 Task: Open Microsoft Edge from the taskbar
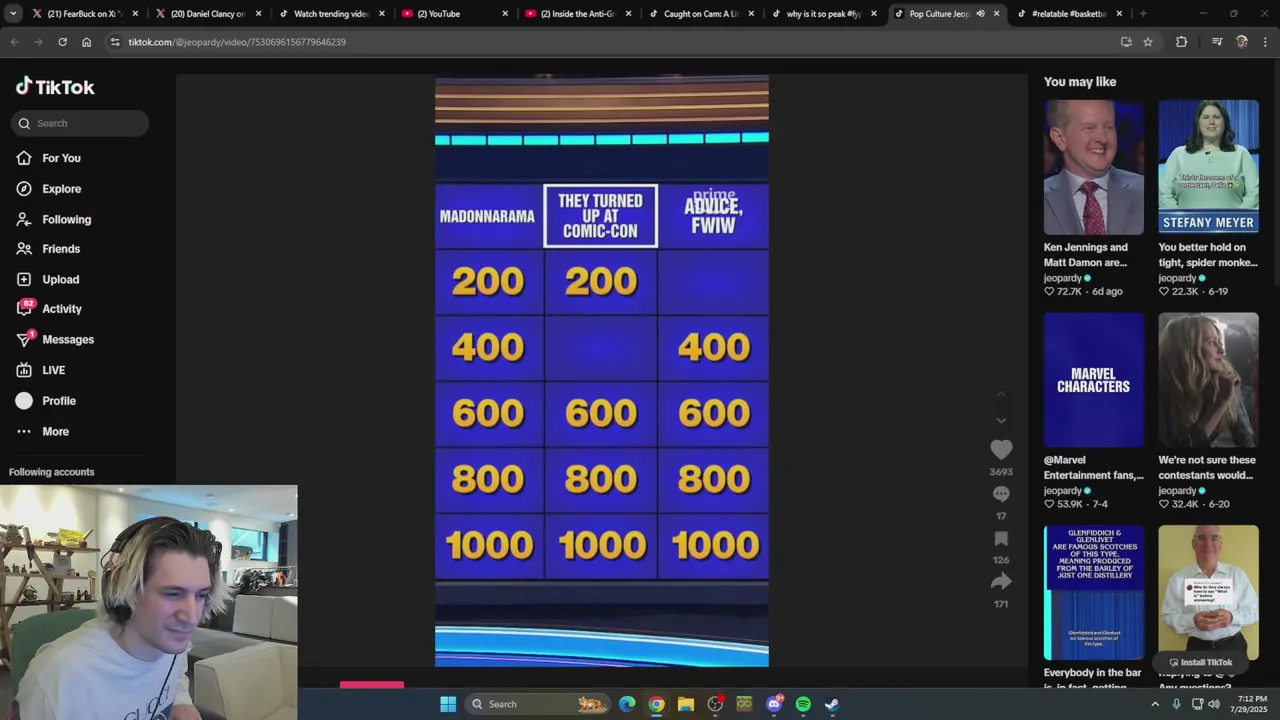point(627,704)
